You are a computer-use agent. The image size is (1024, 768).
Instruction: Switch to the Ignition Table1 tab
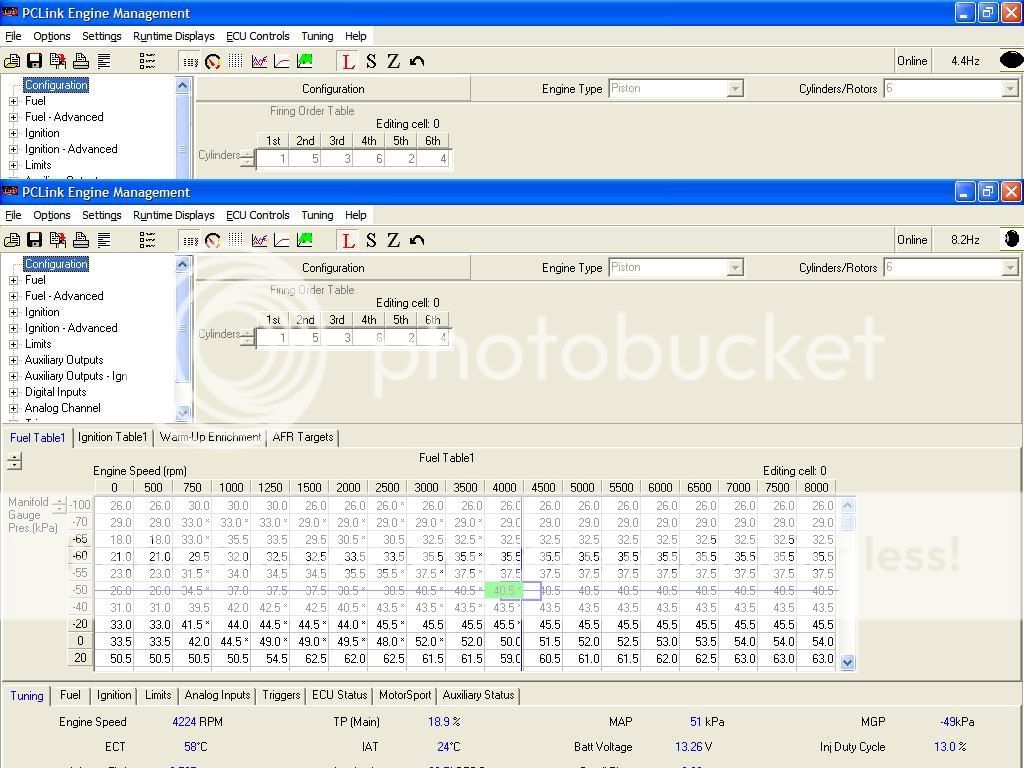[x=112, y=437]
